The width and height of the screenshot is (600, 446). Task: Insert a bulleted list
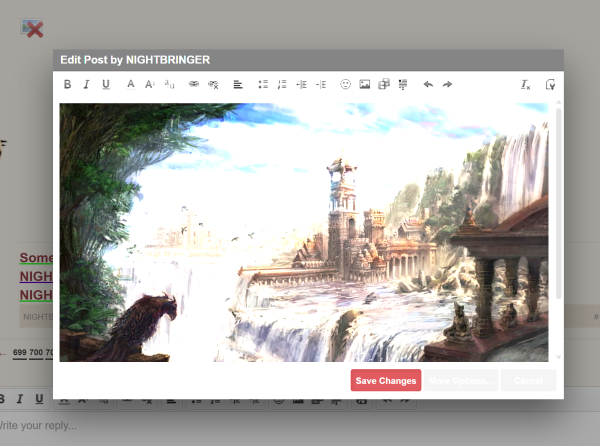click(x=263, y=85)
